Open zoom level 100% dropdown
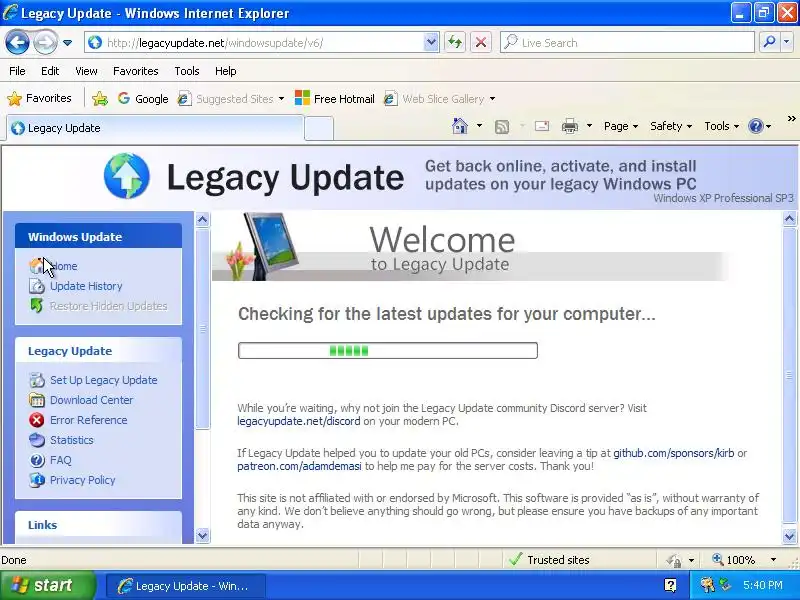800x600 pixels. click(x=773, y=560)
